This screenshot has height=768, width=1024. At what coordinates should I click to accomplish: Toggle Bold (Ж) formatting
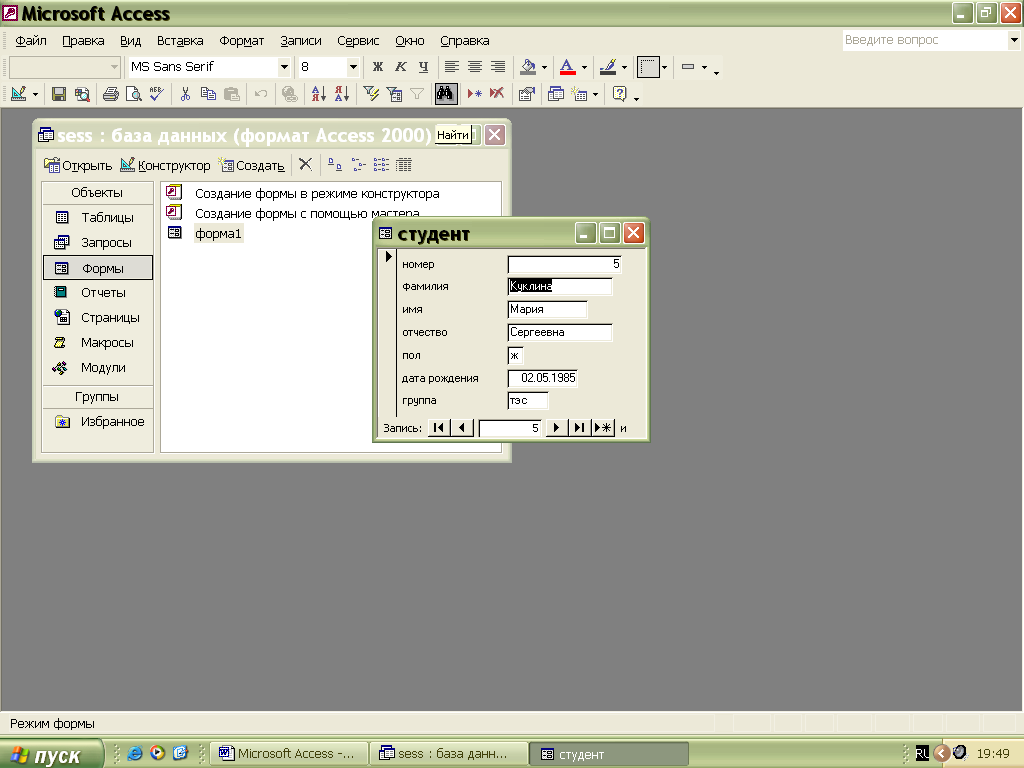(377, 67)
